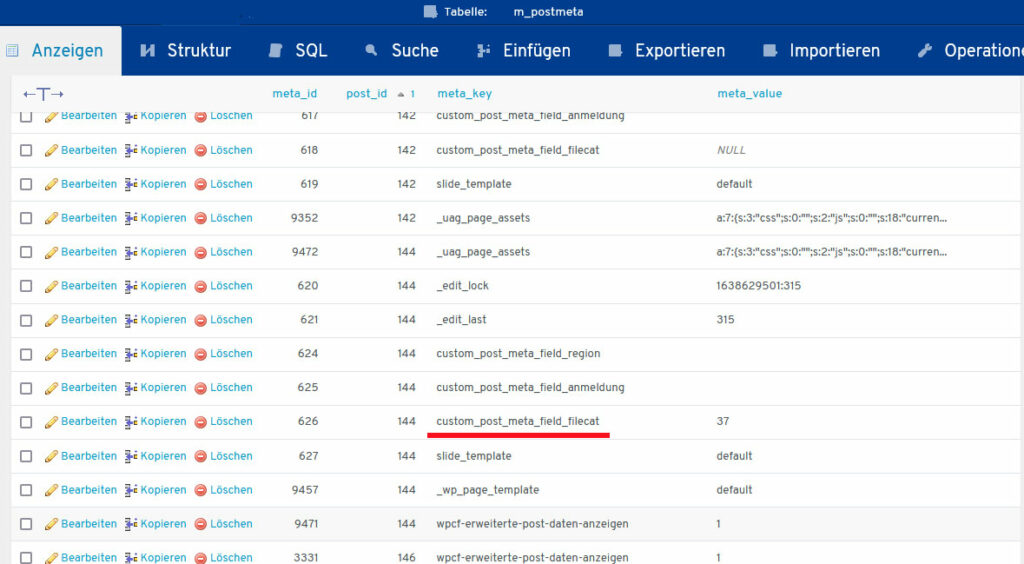The width and height of the screenshot is (1024, 564).
Task: Click the SQL tab icon
Action: click(x=276, y=50)
